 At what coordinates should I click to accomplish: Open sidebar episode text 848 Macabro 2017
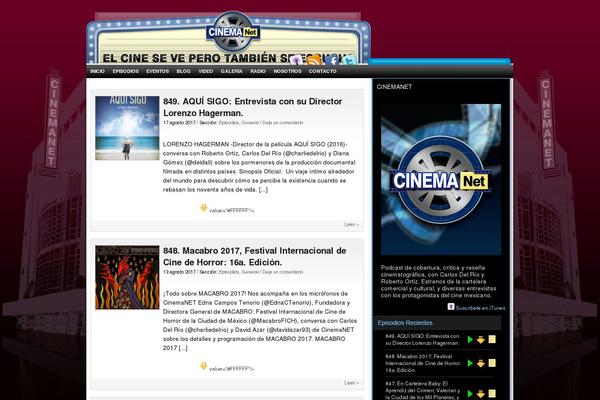pos(423,363)
